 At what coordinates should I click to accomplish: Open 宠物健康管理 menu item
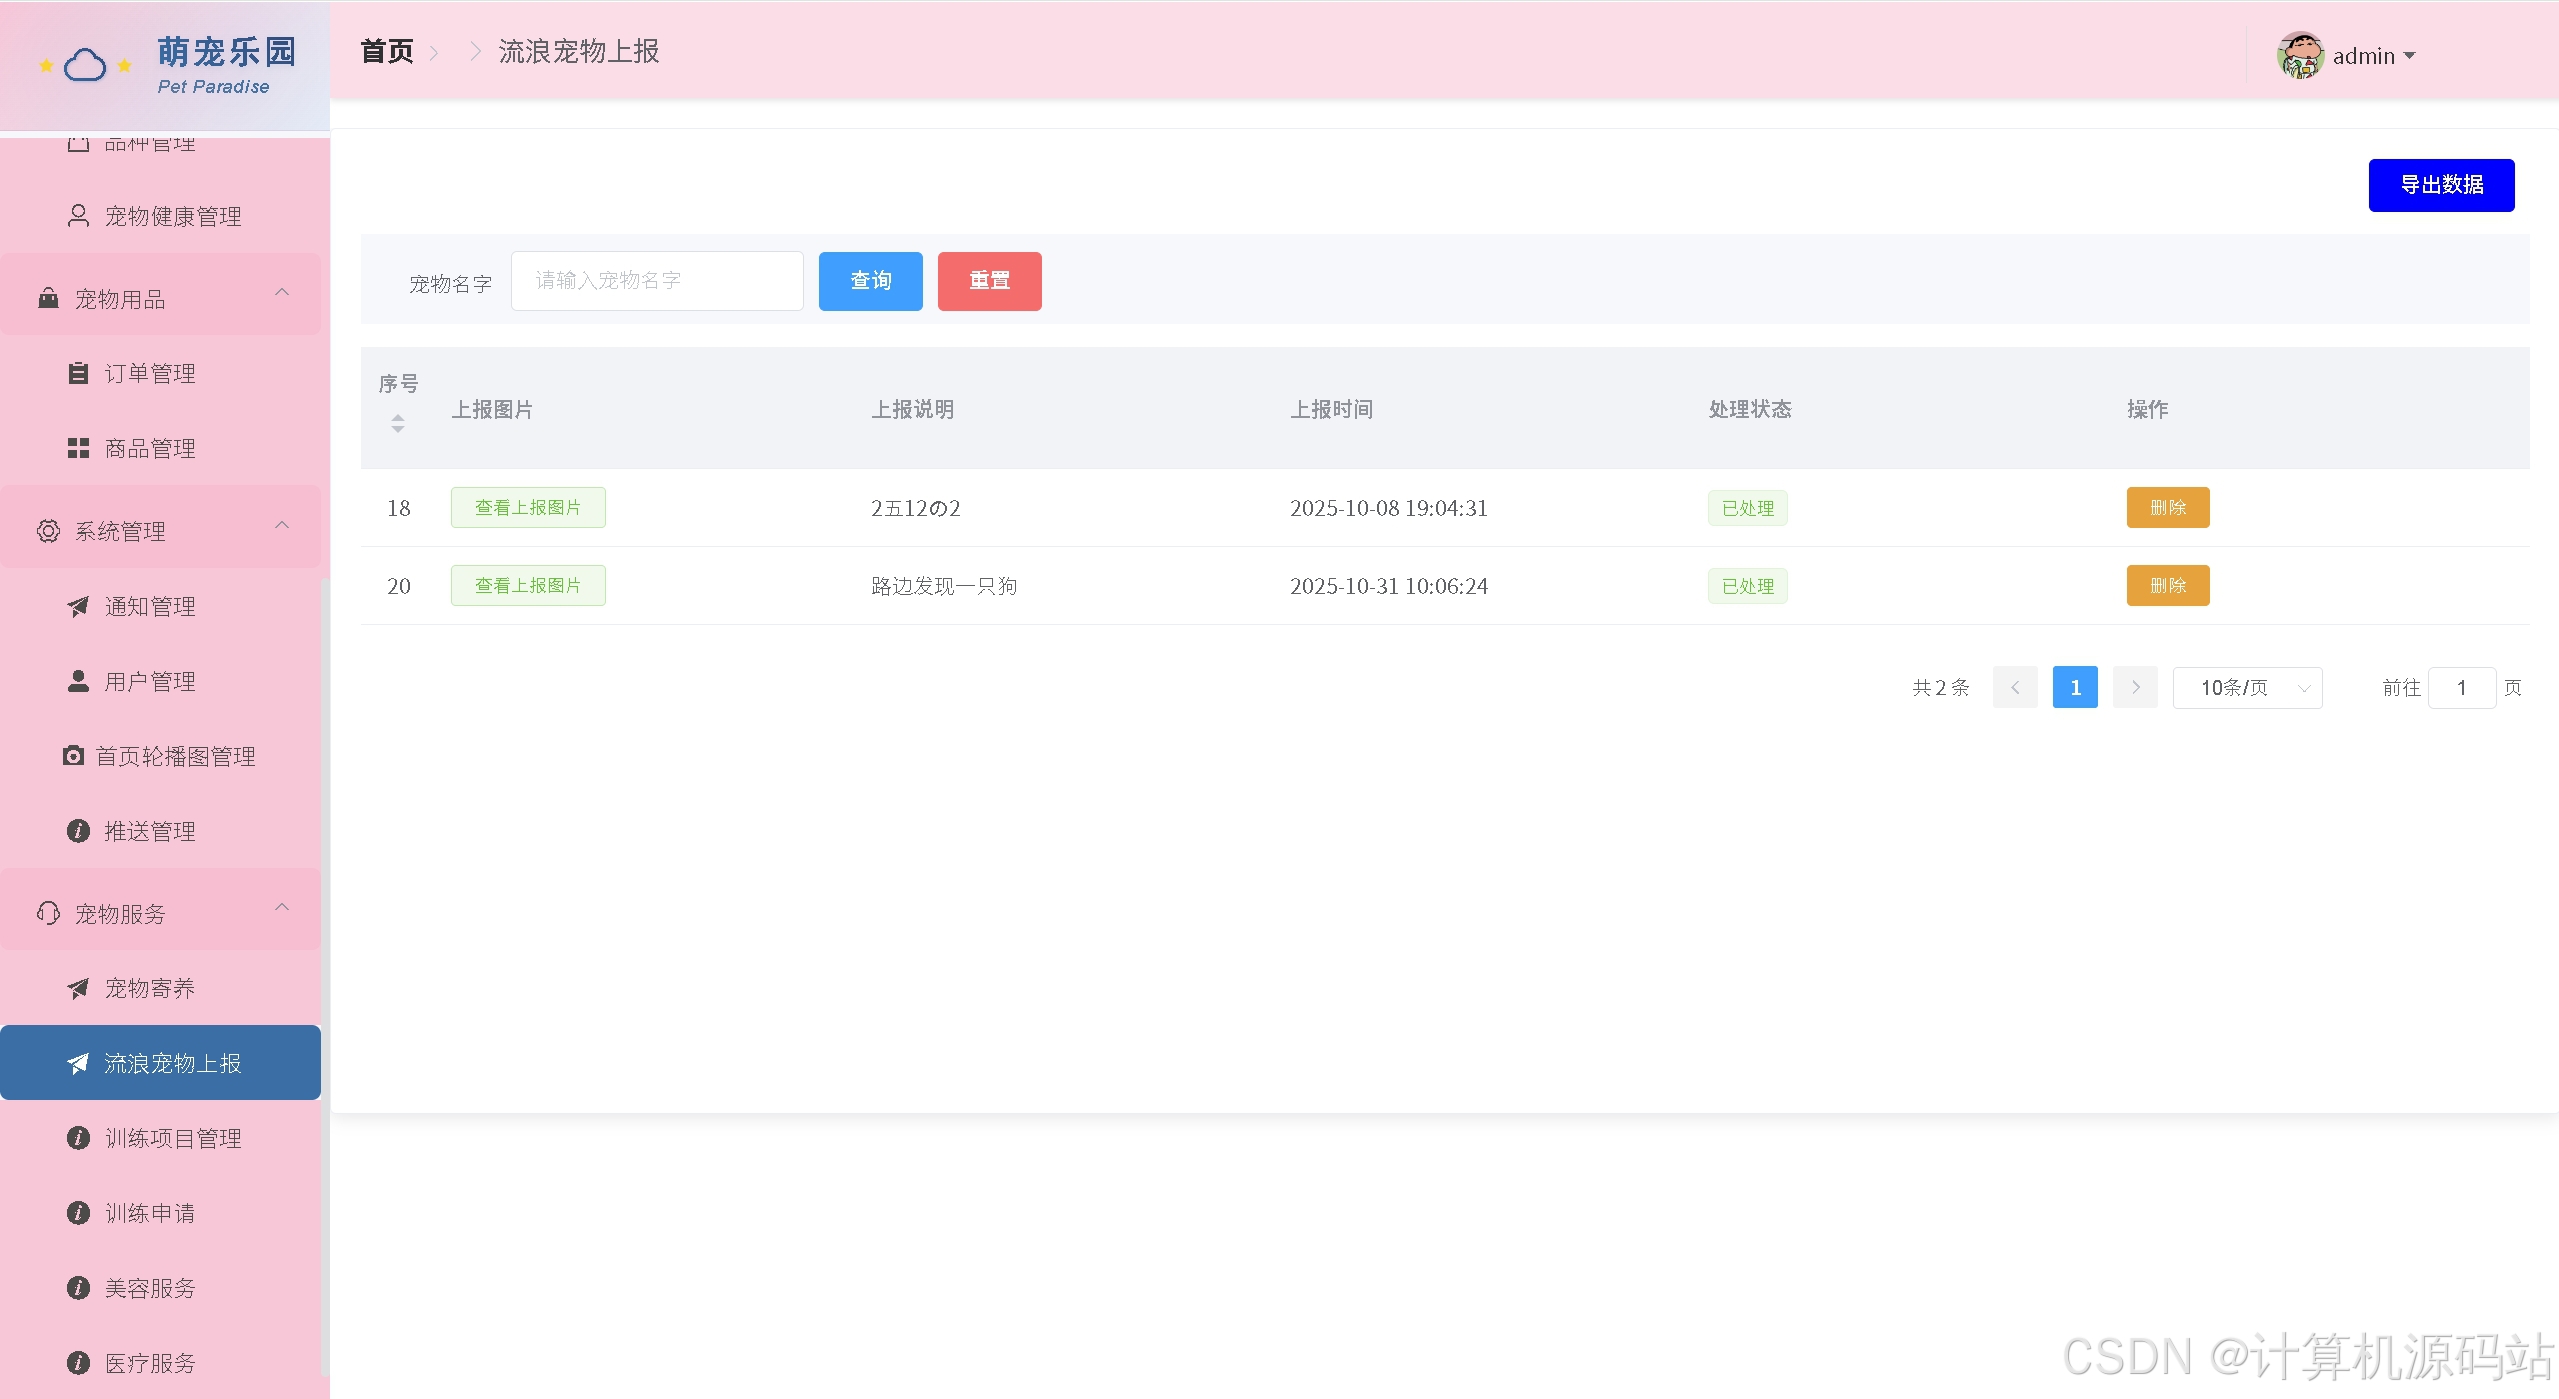pos(160,216)
